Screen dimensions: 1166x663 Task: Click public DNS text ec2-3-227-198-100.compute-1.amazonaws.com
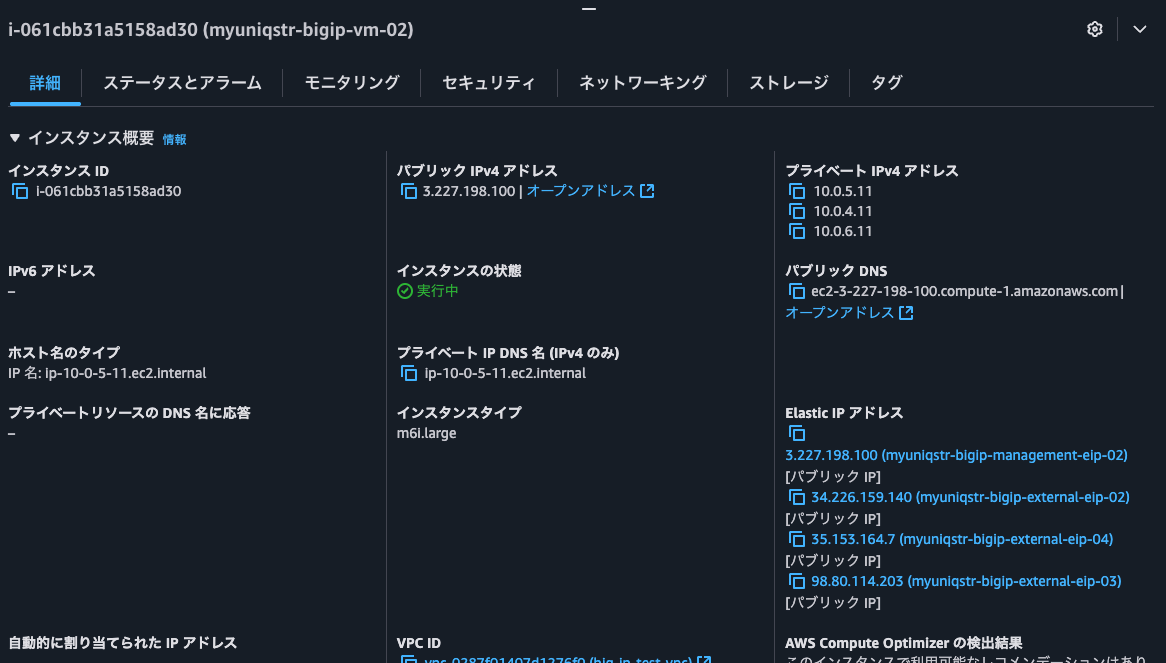[964, 291]
